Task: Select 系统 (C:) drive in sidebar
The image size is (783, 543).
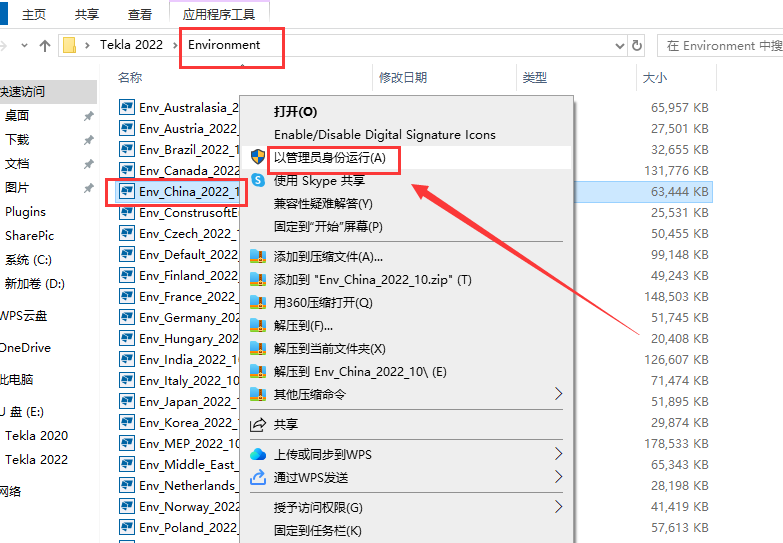Action: (28, 260)
